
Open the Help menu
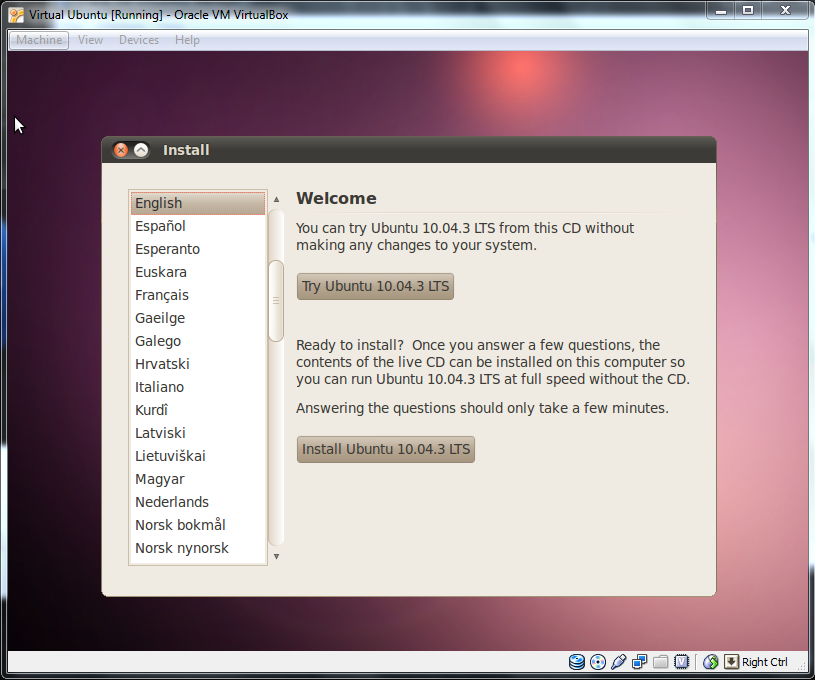(187, 40)
